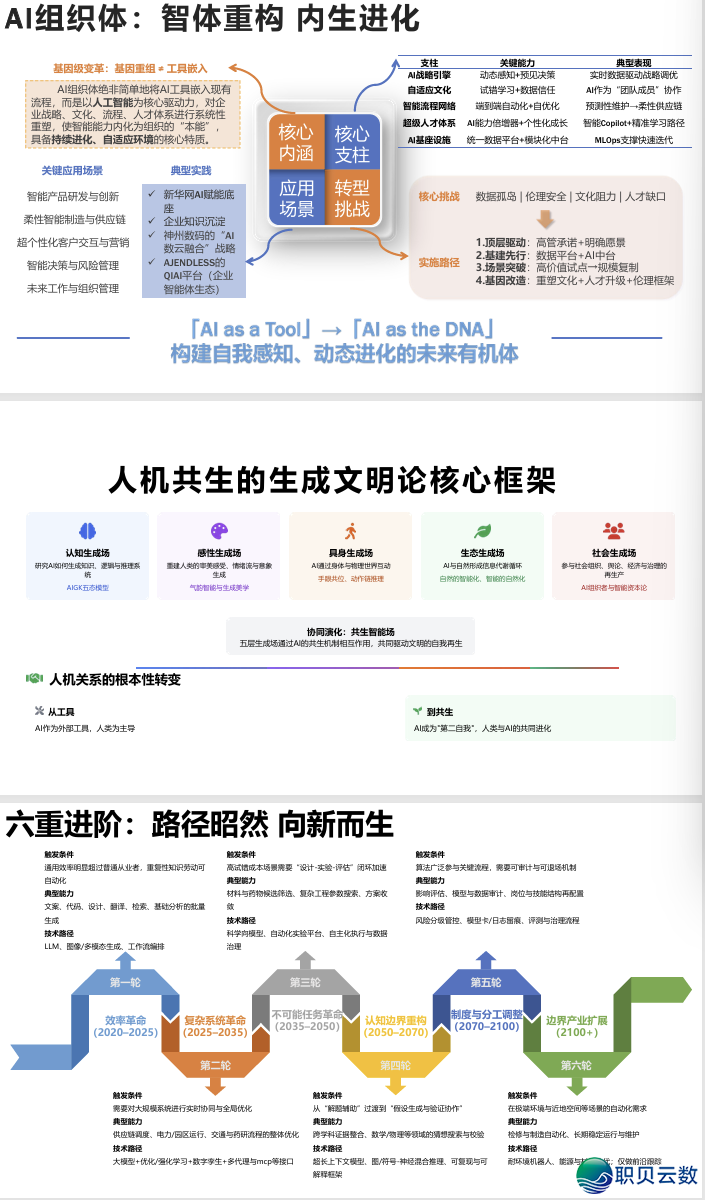The height and width of the screenshot is (1200, 705).
Task: Click the brain icon above 认知生成场
Action: coord(88,531)
